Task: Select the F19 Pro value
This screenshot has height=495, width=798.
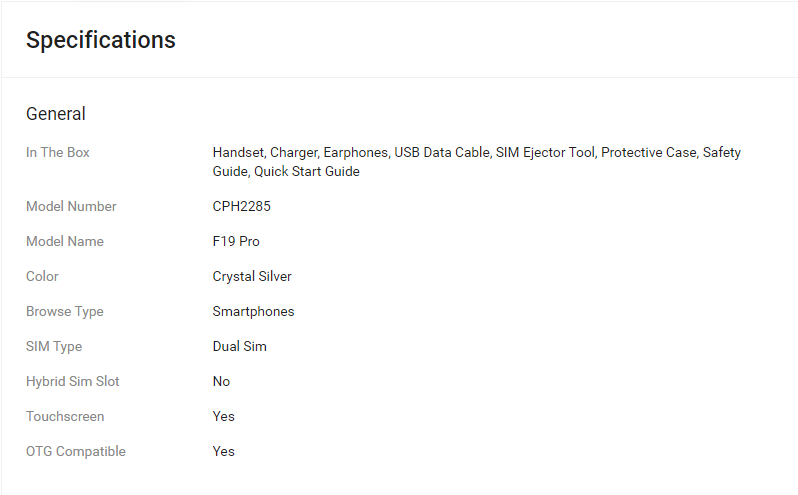Action: click(236, 241)
